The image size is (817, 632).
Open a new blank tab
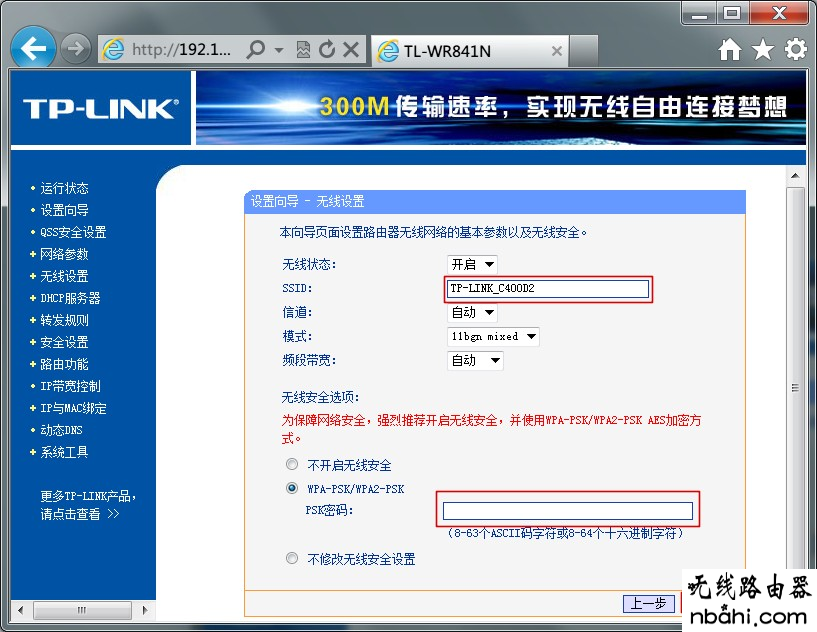pos(584,51)
